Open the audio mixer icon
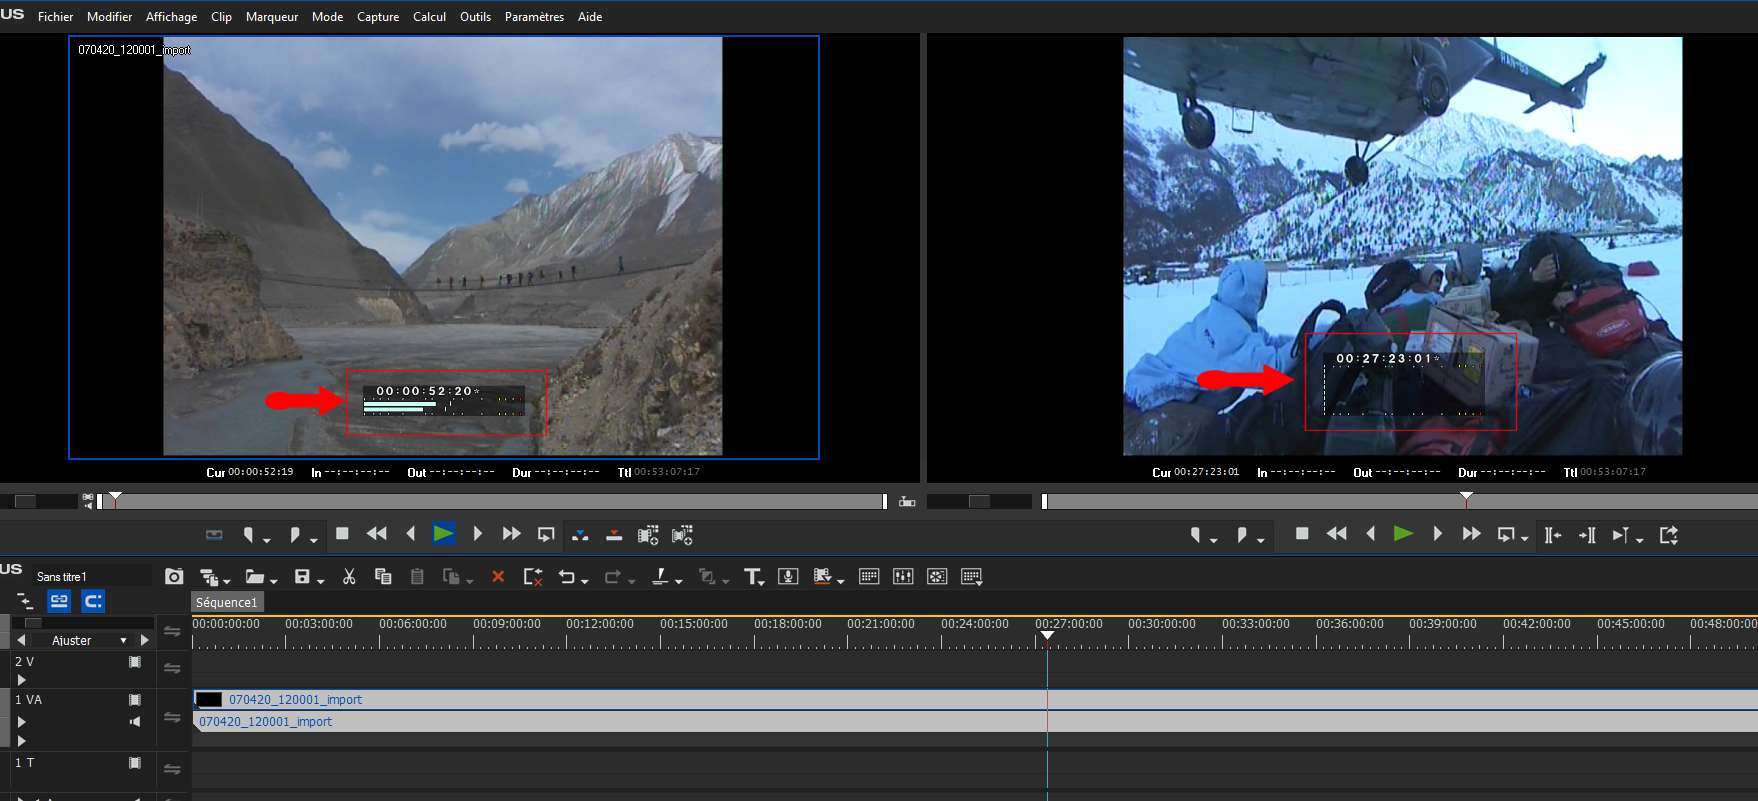 pyautogui.click(x=903, y=577)
